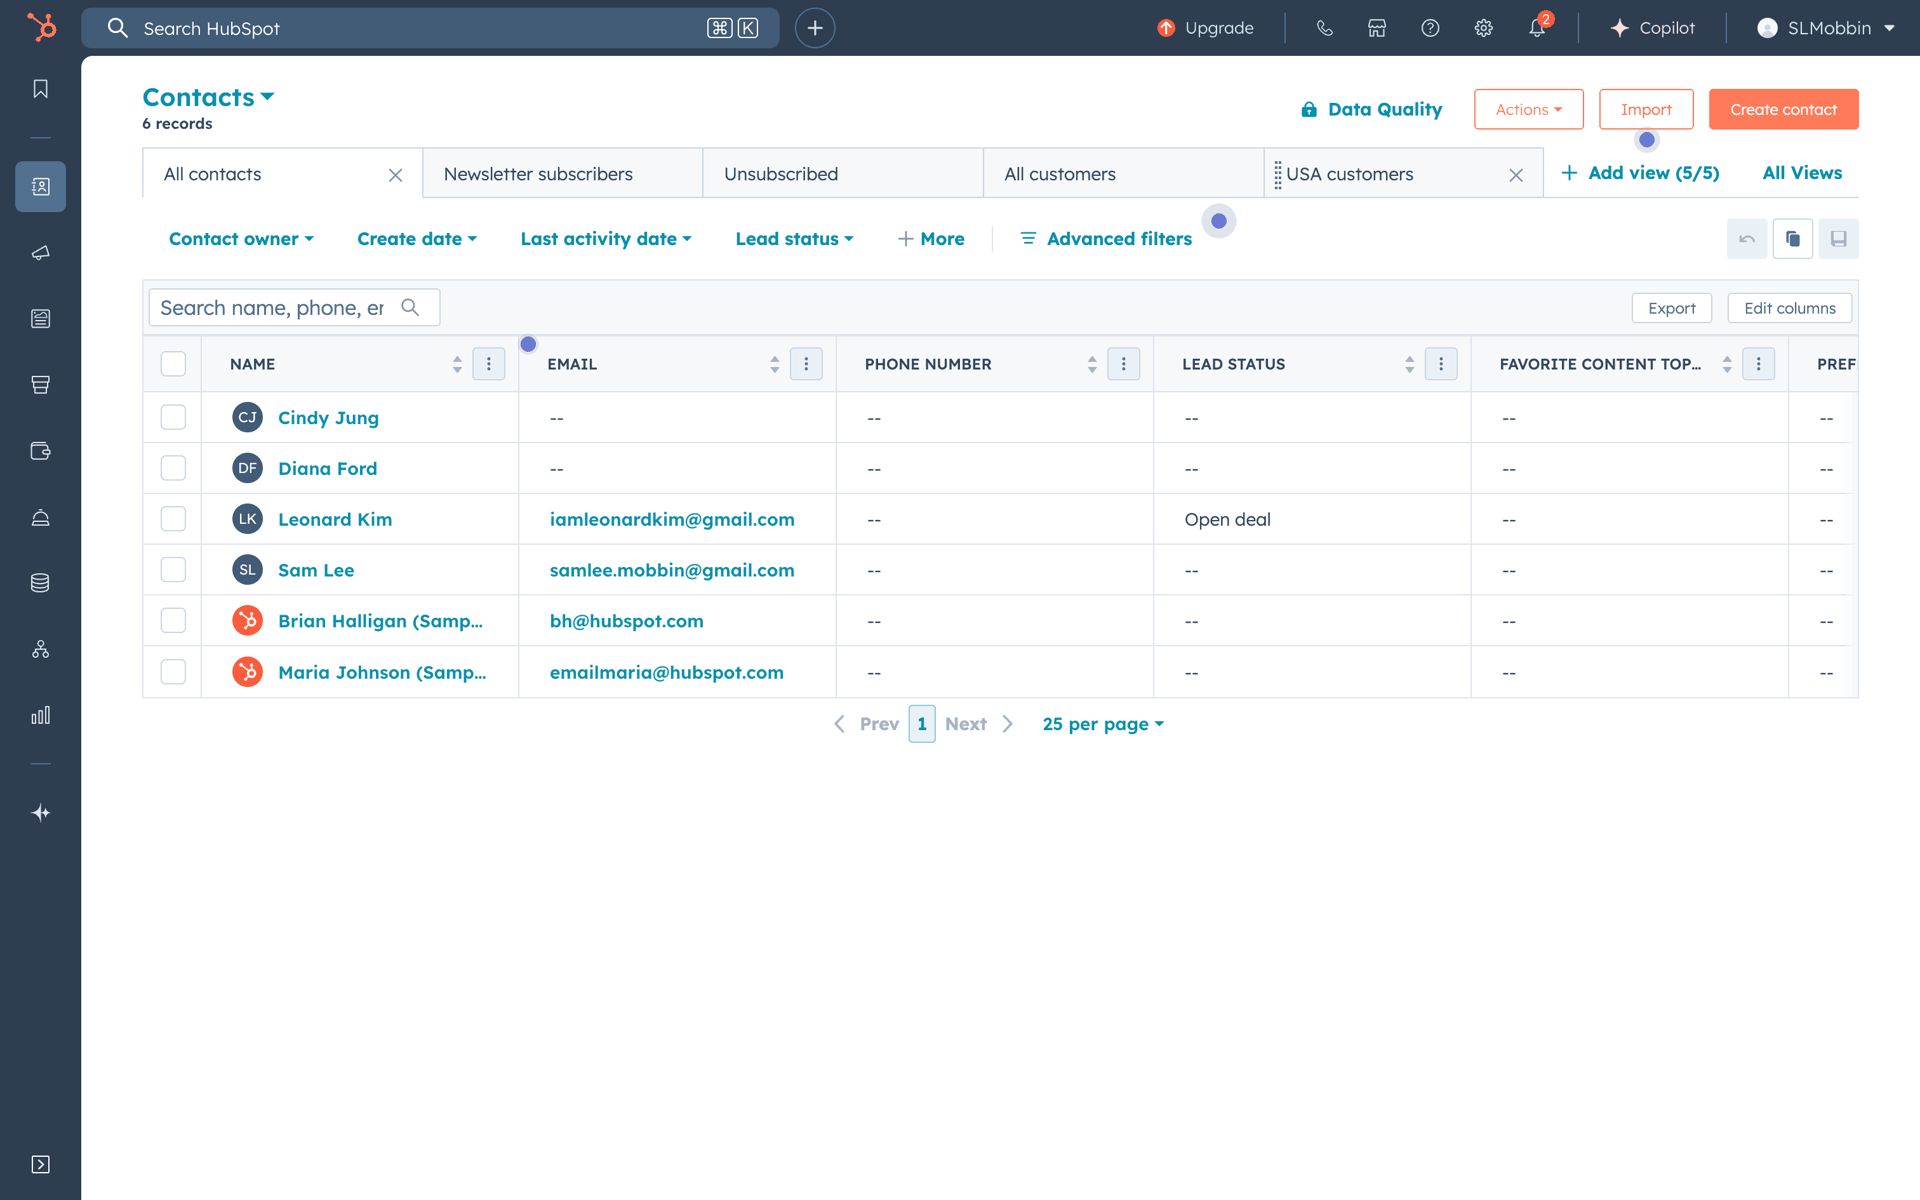Check the Brian Halligan row checkbox
1920x1200 pixels.
click(x=173, y=620)
